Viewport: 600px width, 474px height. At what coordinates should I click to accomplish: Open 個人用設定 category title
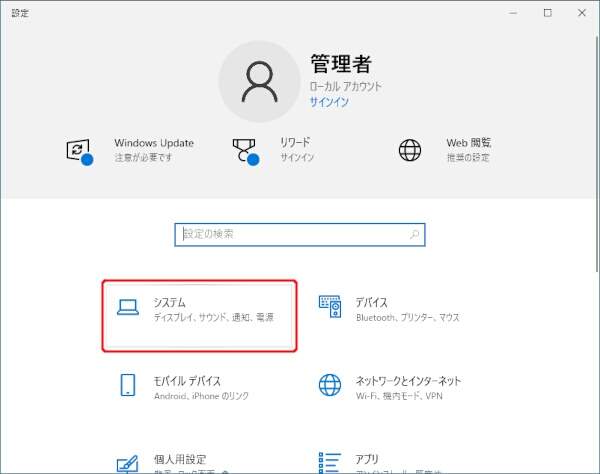[x=180, y=459]
